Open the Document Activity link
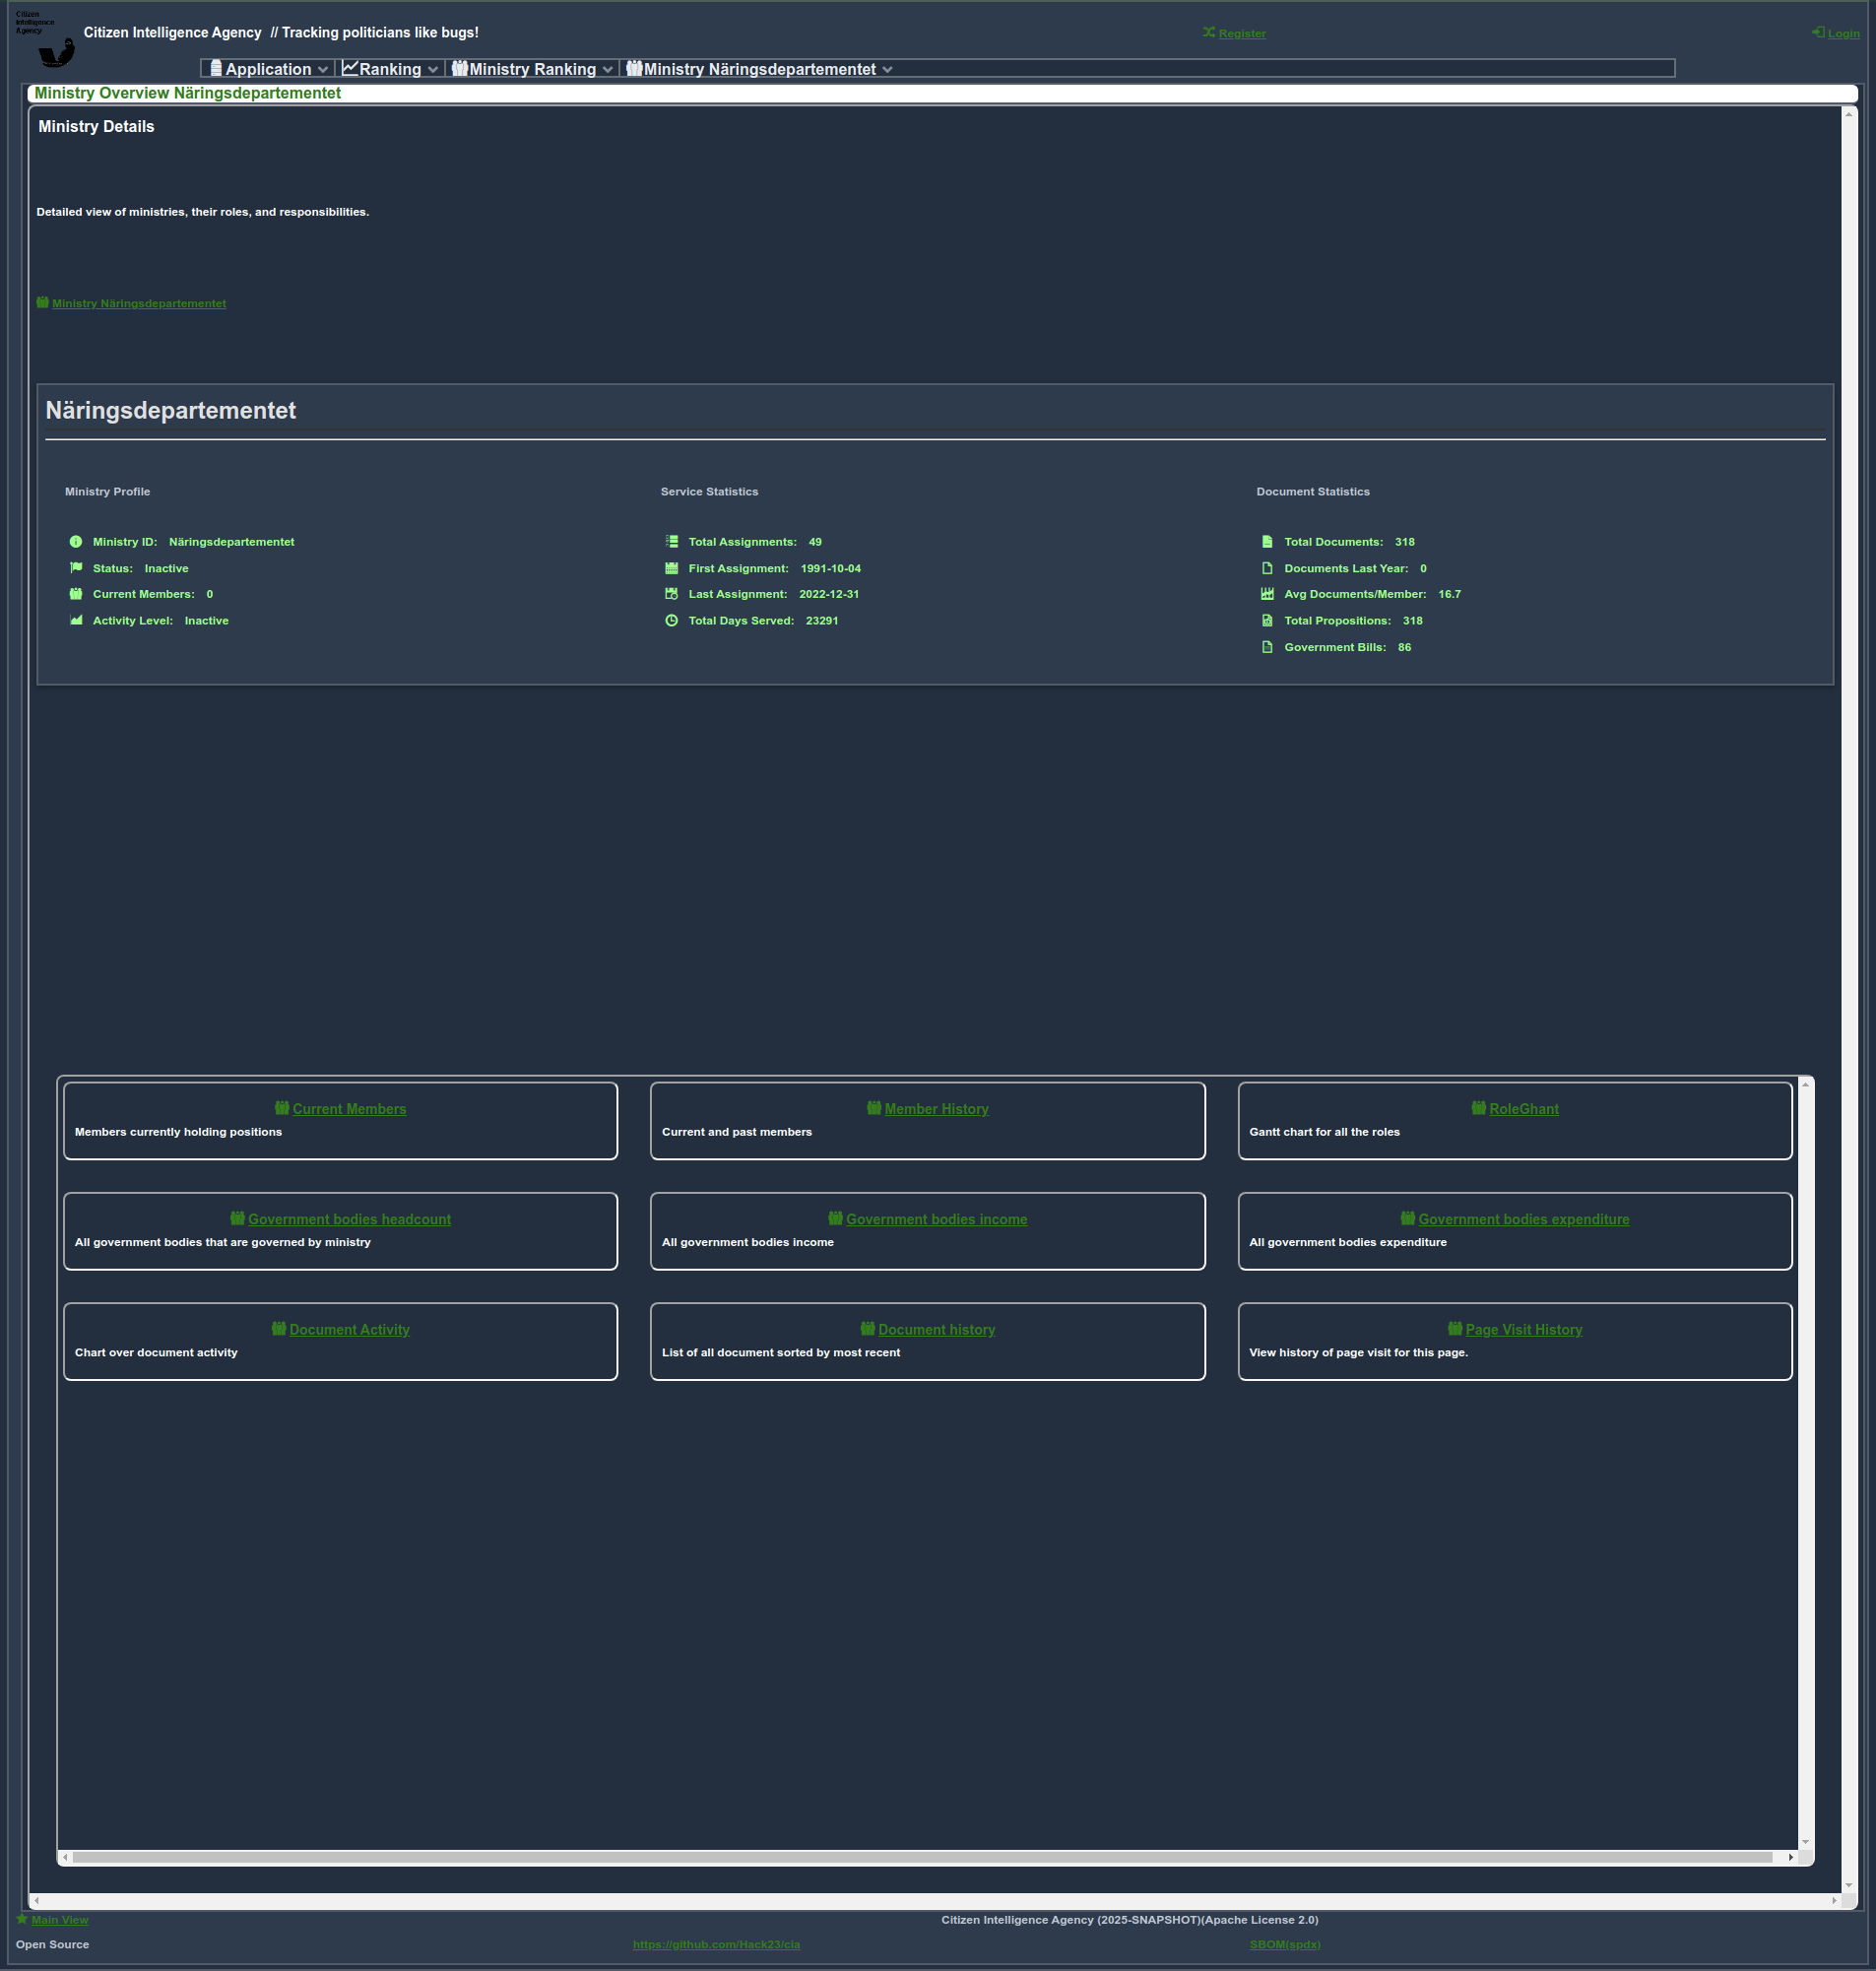1876x1971 pixels. tap(349, 1330)
